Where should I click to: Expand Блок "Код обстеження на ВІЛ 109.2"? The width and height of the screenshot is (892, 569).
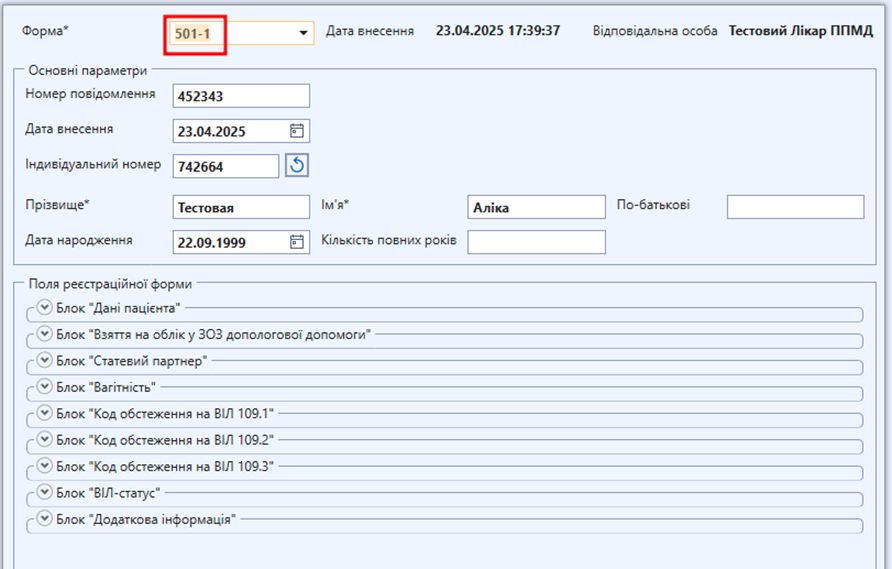pyautogui.click(x=44, y=439)
